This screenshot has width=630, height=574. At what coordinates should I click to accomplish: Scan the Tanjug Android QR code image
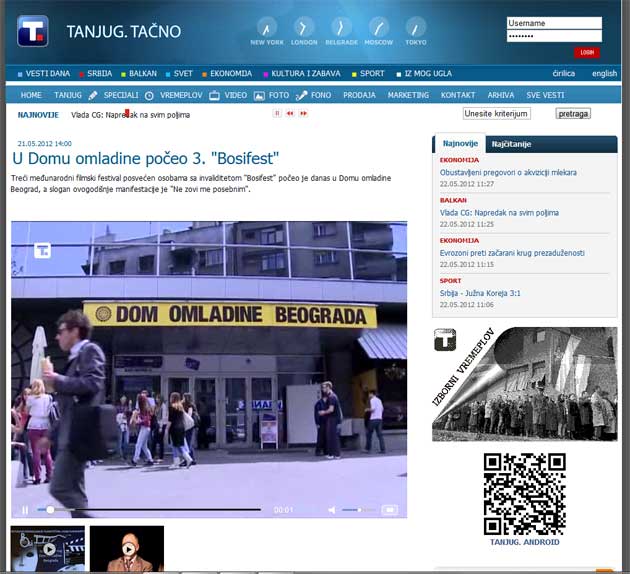(x=524, y=494)
